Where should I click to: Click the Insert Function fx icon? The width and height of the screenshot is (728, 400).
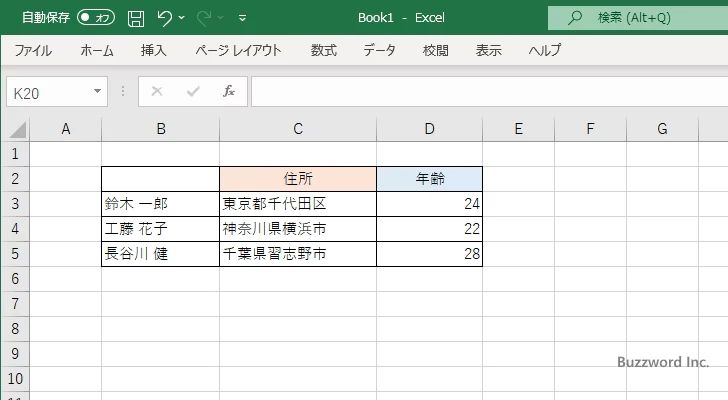tap(229, 91)
